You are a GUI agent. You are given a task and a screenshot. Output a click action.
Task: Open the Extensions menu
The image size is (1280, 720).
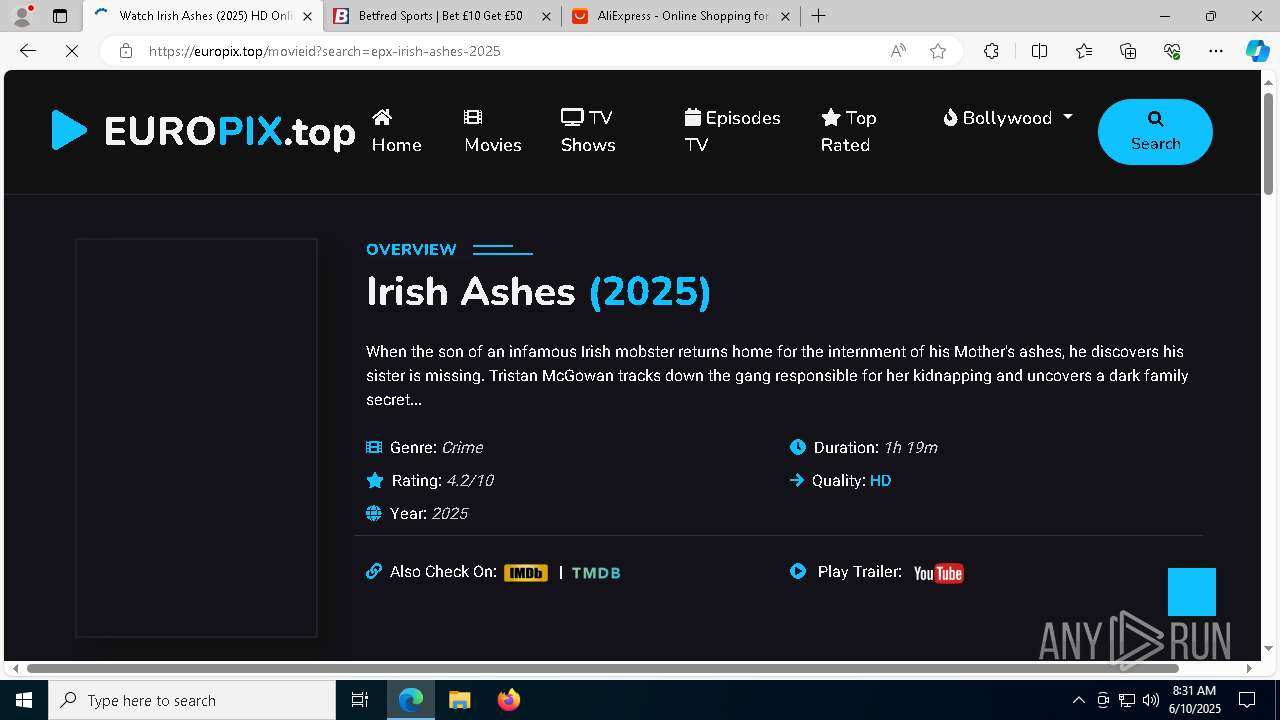click(991, 51)
